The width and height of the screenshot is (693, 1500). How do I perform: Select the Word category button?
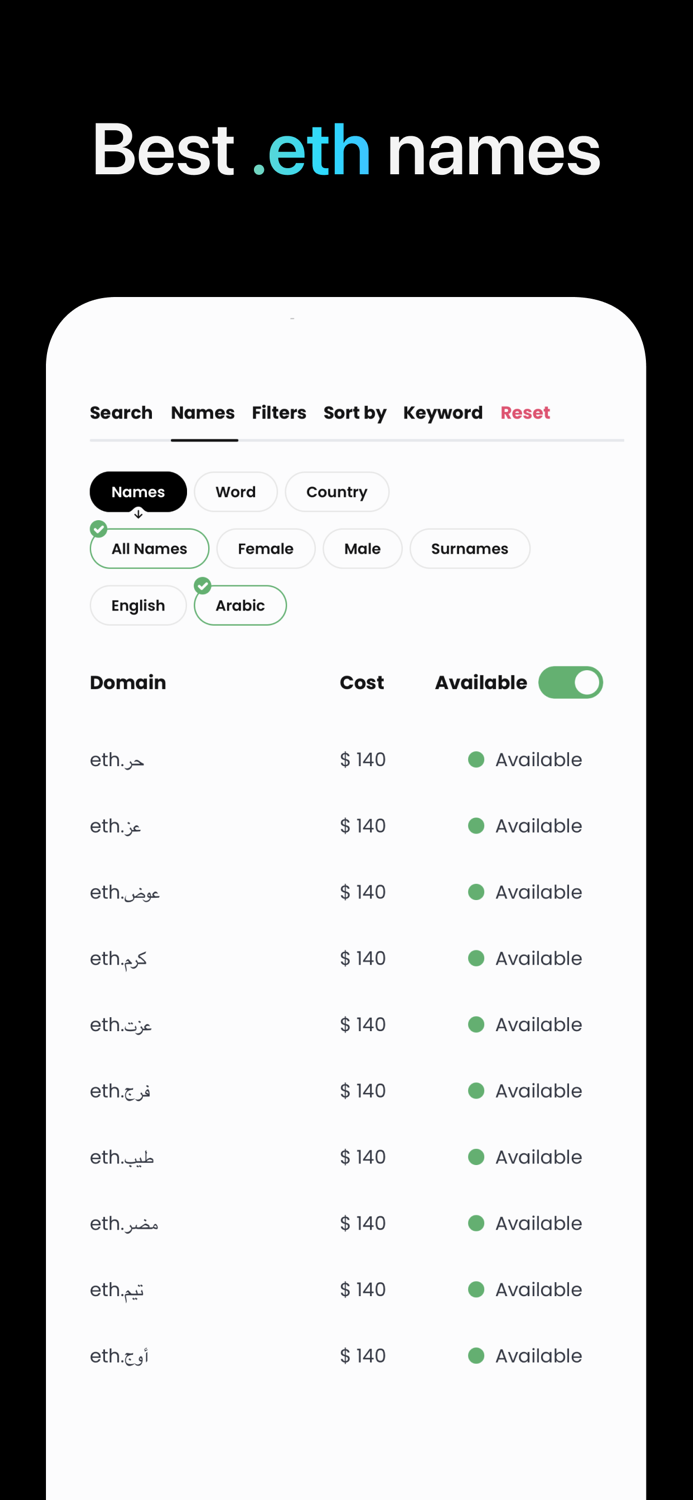click(x=236, y=491)
